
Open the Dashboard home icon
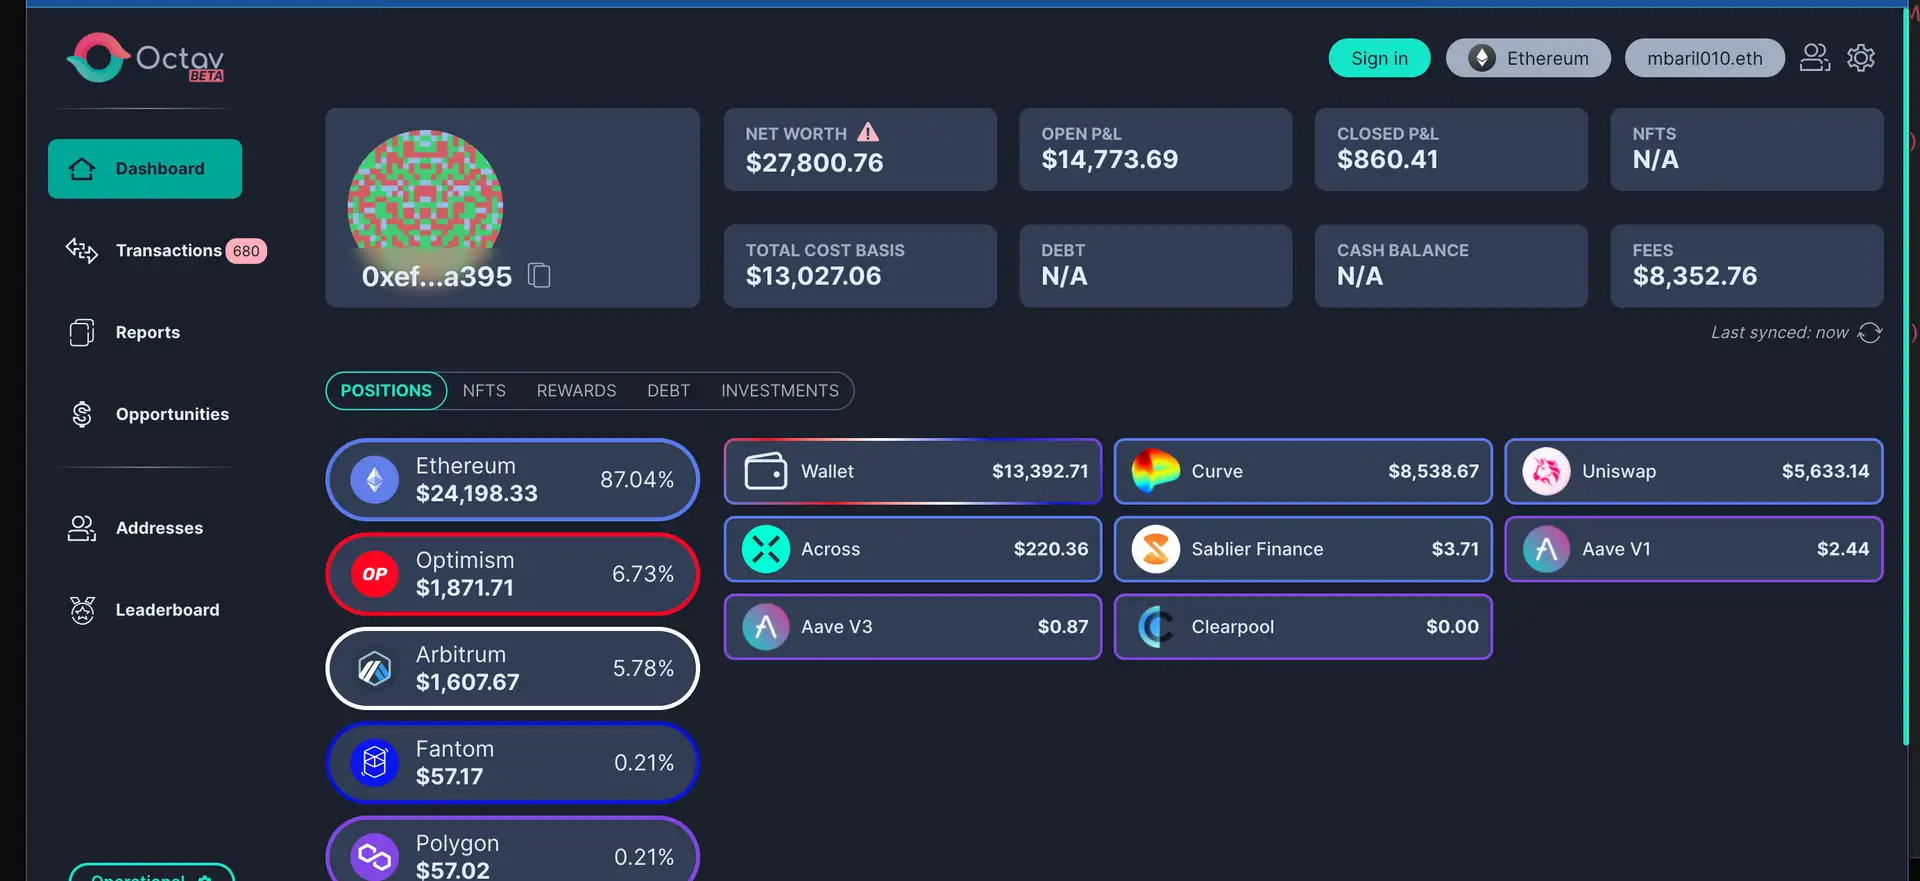82,169
